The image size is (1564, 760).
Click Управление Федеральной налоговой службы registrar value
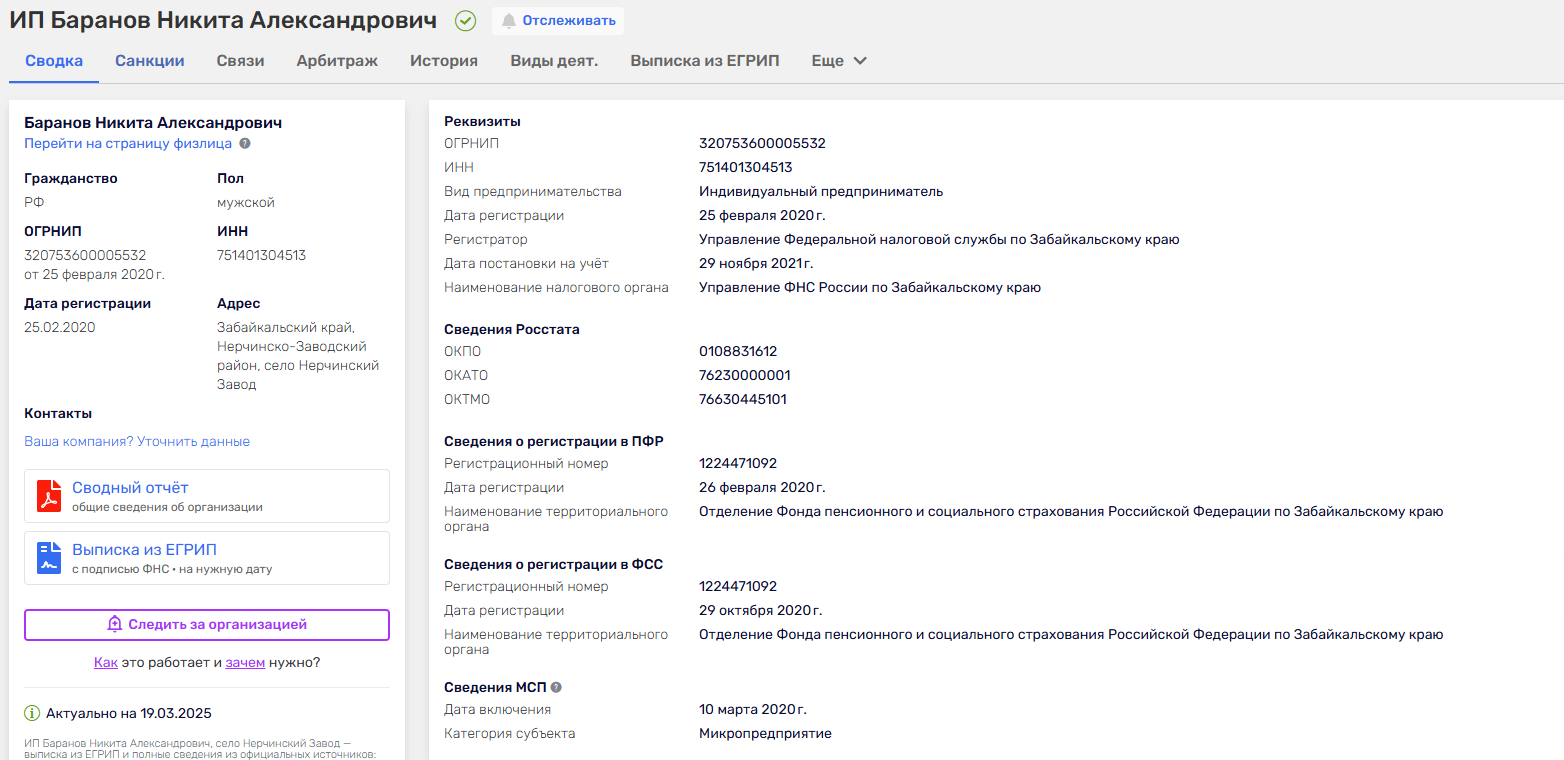click(x=939, y=240)
